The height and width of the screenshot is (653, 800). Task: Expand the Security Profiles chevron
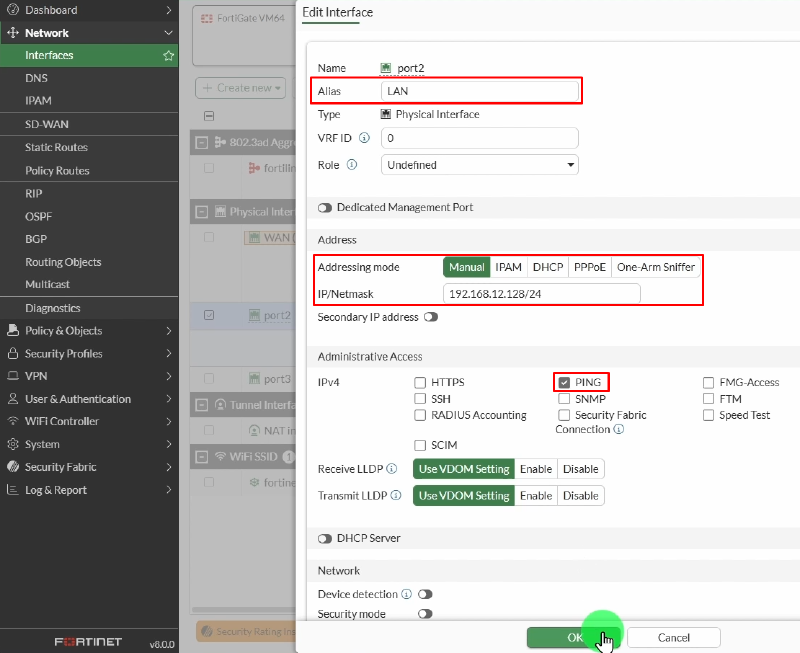(168, 353)
